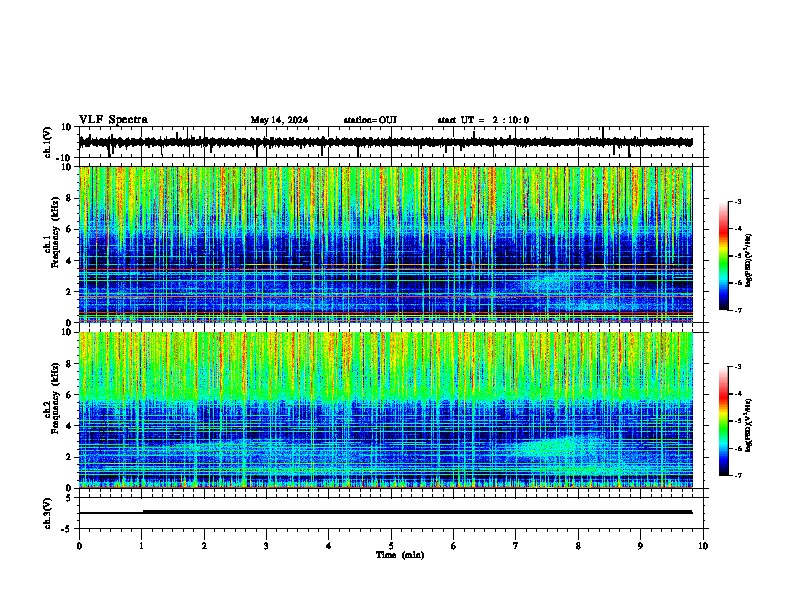Screen dimensions: 792x612
Task: Click the ch.1(V) axis "-10" tick label
Action: (65, 158)
